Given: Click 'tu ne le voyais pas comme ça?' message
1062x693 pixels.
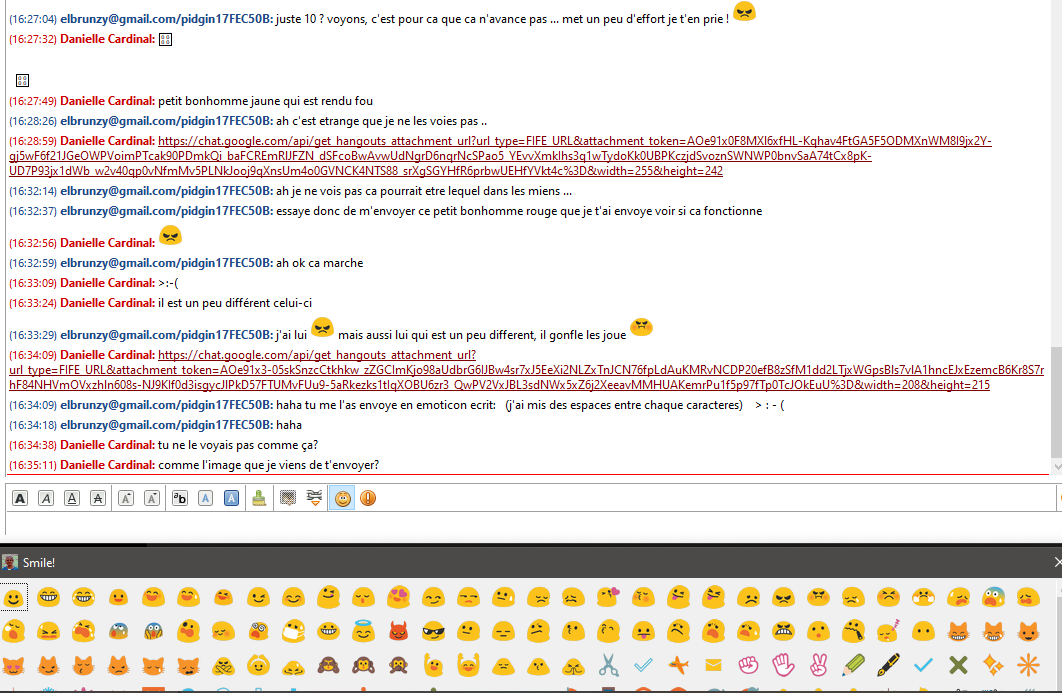Looking at the screenshot, I should [x=238, y=445].
